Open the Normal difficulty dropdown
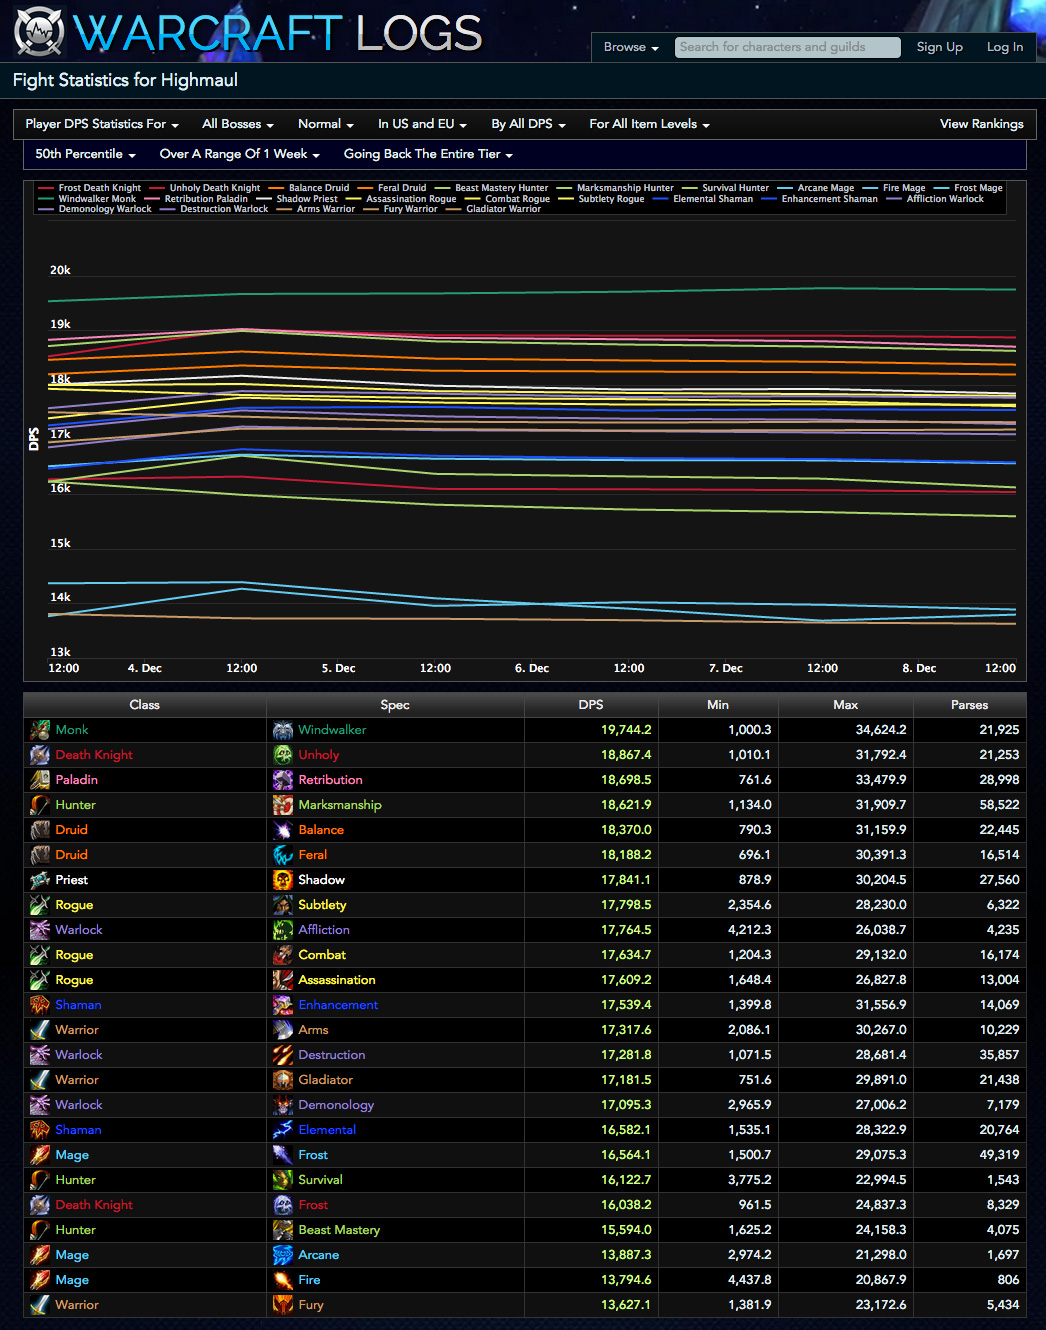The height and width of the screenshot is (1330, 1046). point(326,124)
